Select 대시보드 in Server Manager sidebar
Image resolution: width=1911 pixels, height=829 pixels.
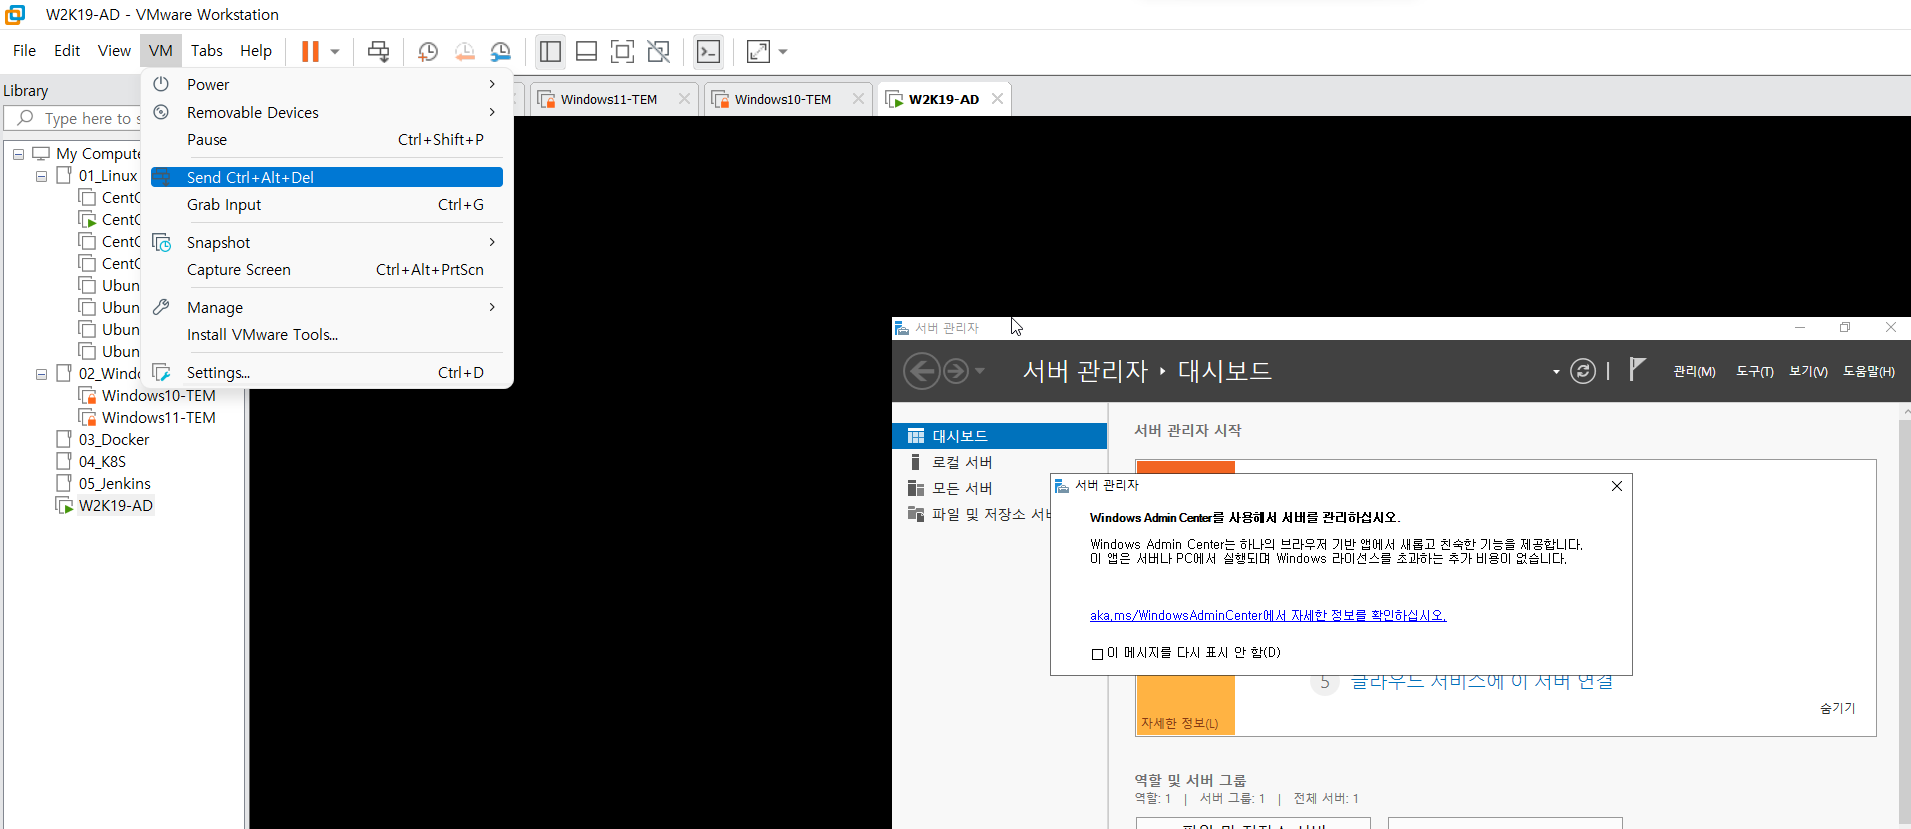[999, 436]
